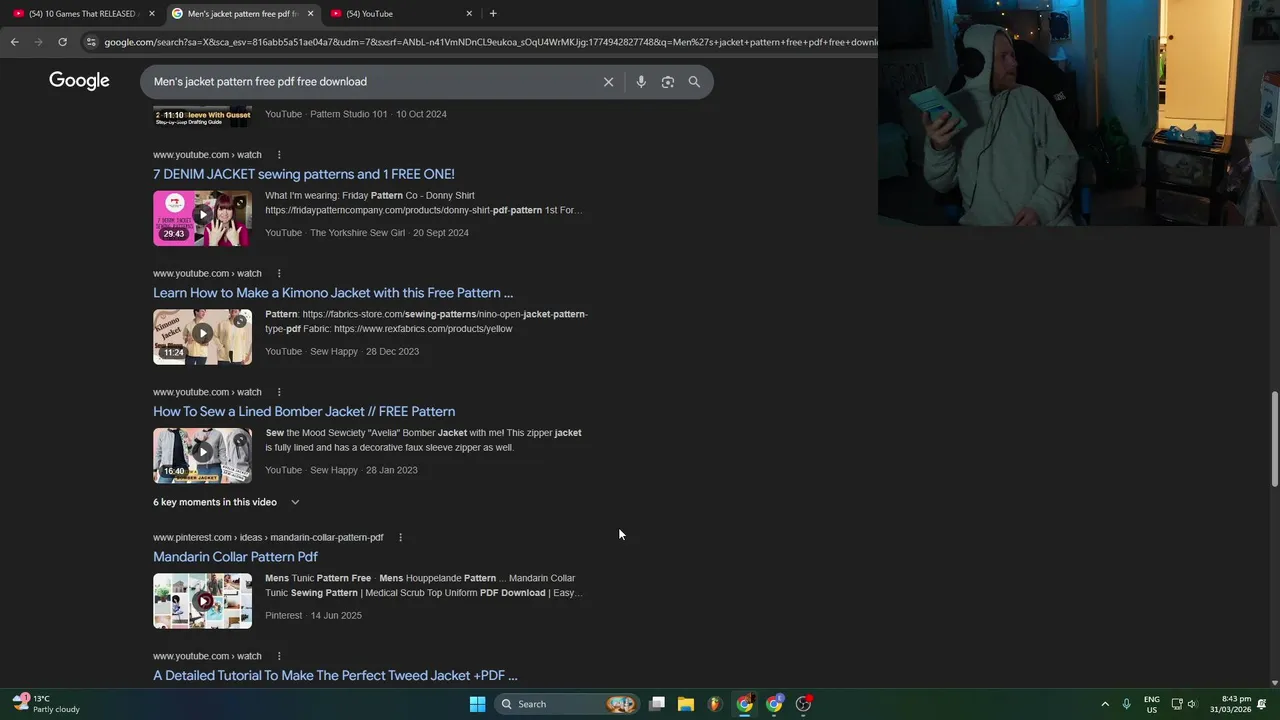Open options for 7 DENIM JACKET result

(279, 155)
